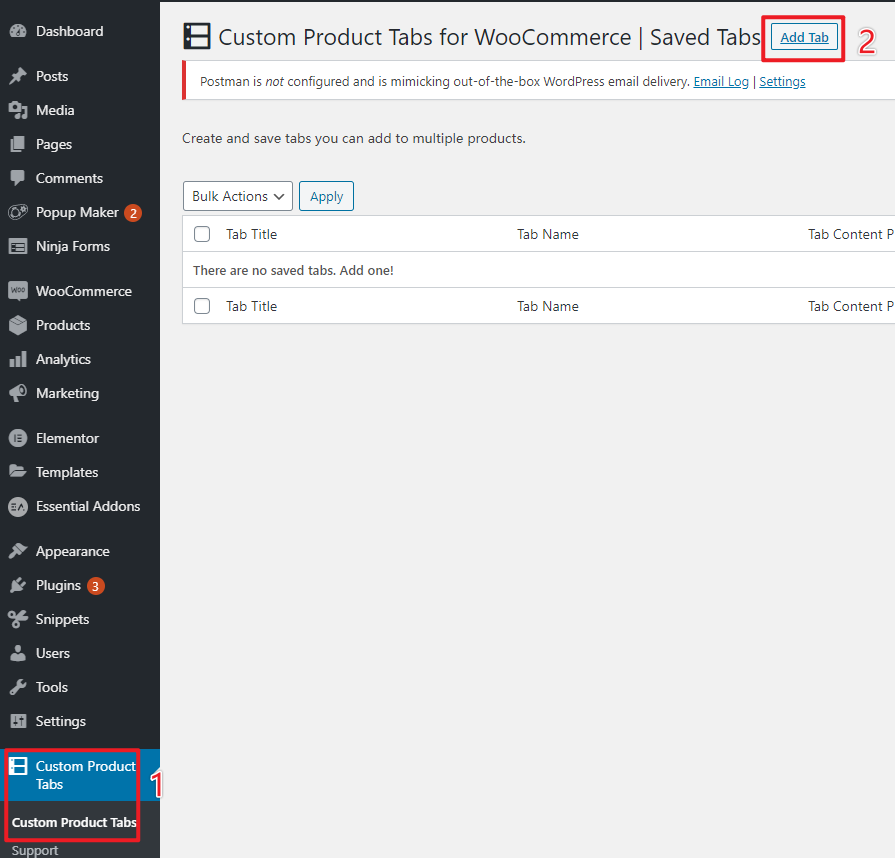
Task: Click the Plugins plug icon
Action: [x=18, y=585]
